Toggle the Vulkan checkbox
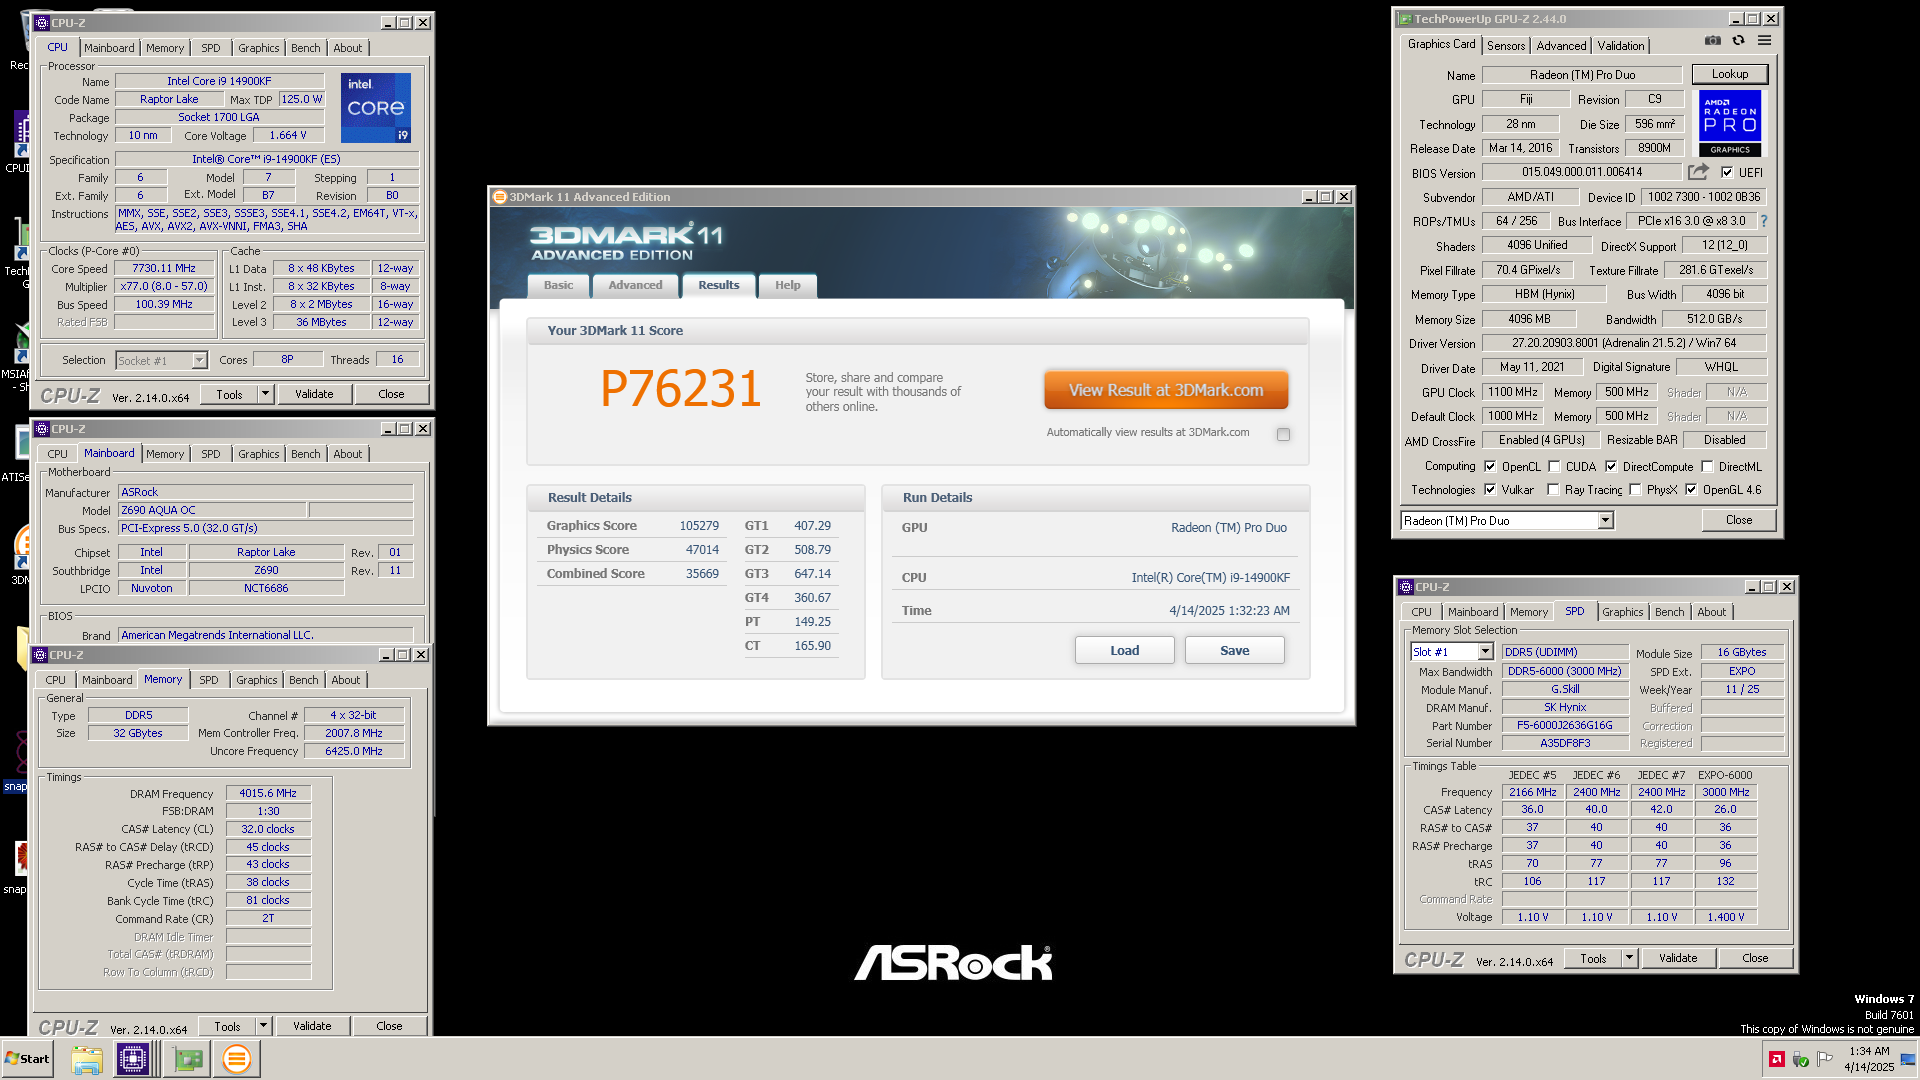The width and height of the screenshot is (1920, 1080). 1490,489
